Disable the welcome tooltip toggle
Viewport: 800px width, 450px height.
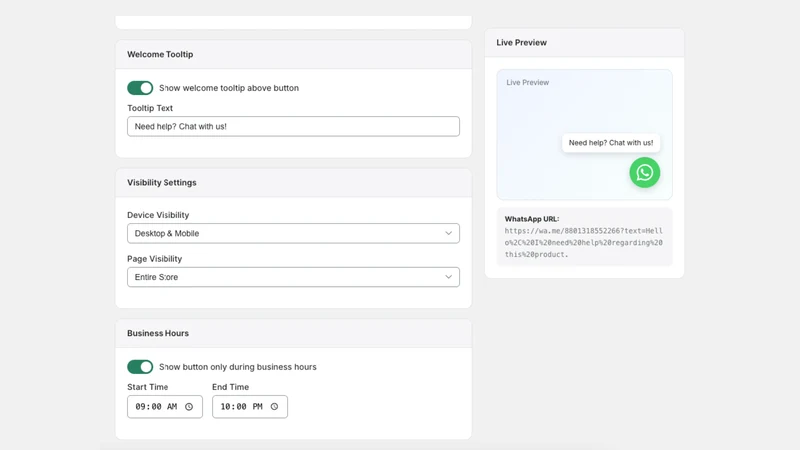coord(140,88)
